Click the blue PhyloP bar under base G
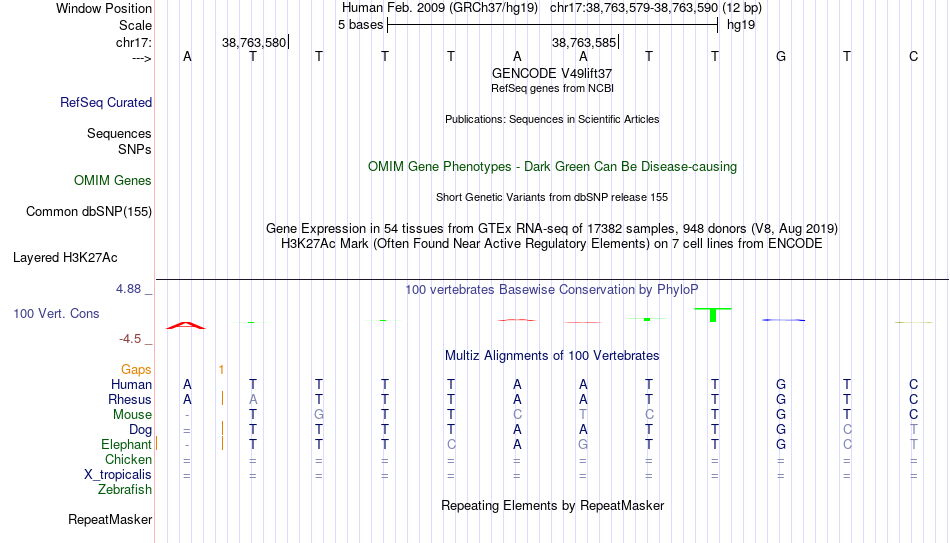 coord(784,320)
